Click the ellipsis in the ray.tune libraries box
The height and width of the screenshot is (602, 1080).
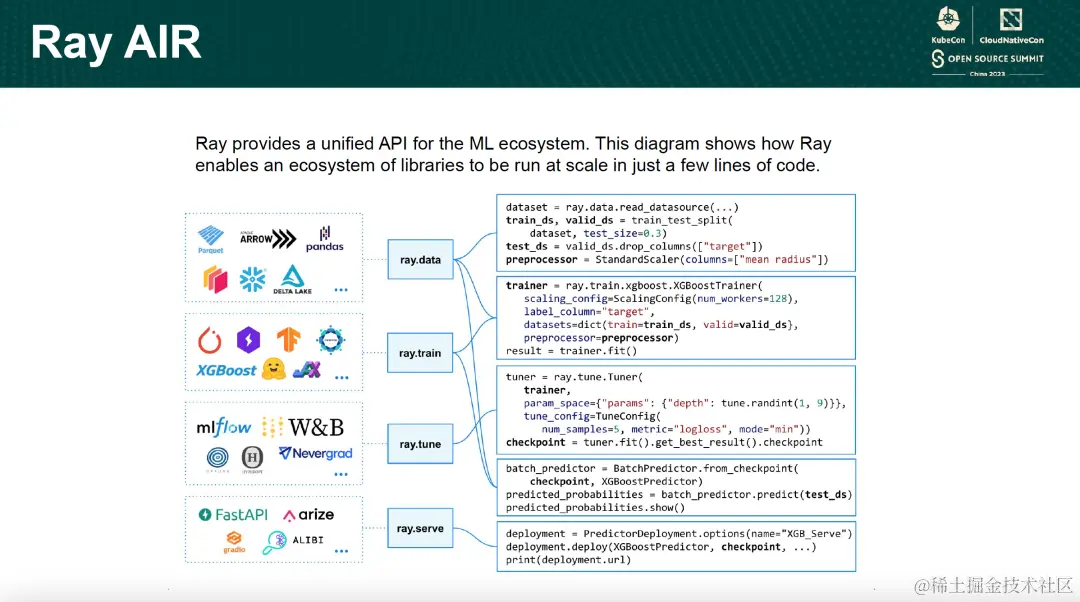point(341,475)
